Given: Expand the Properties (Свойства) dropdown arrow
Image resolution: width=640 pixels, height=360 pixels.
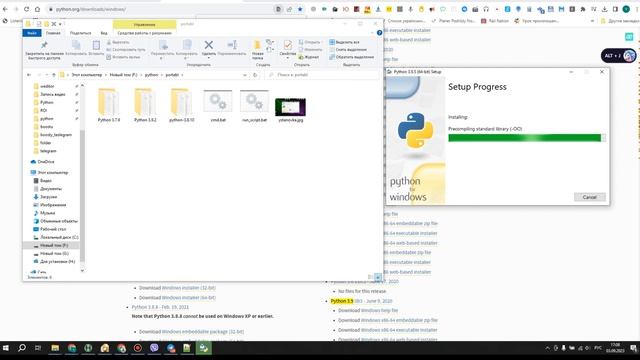Looking at the screenshot, I should (x=288, y=58).
